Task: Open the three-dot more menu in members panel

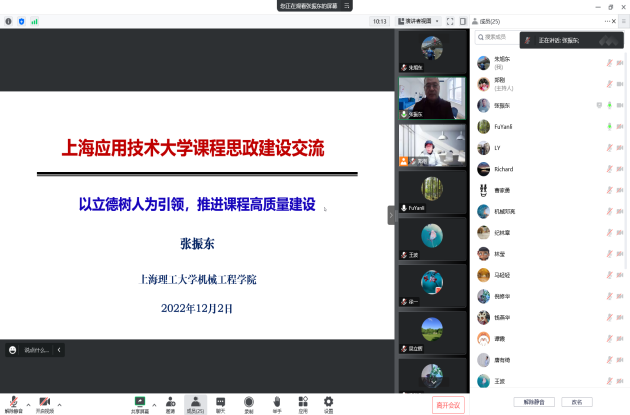Action: point(607,21)
